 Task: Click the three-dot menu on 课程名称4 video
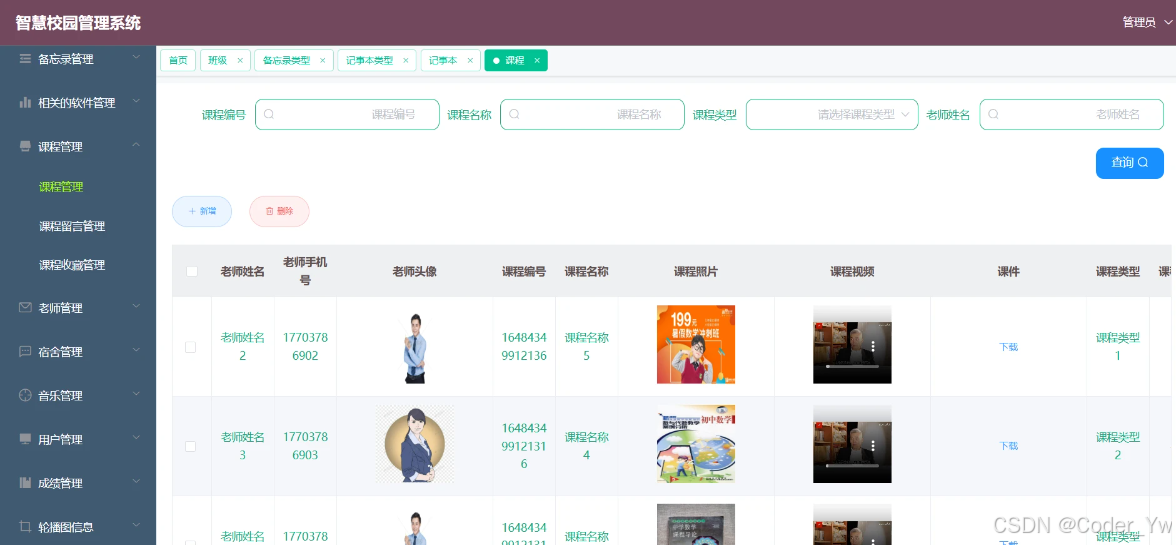[873, 446]
